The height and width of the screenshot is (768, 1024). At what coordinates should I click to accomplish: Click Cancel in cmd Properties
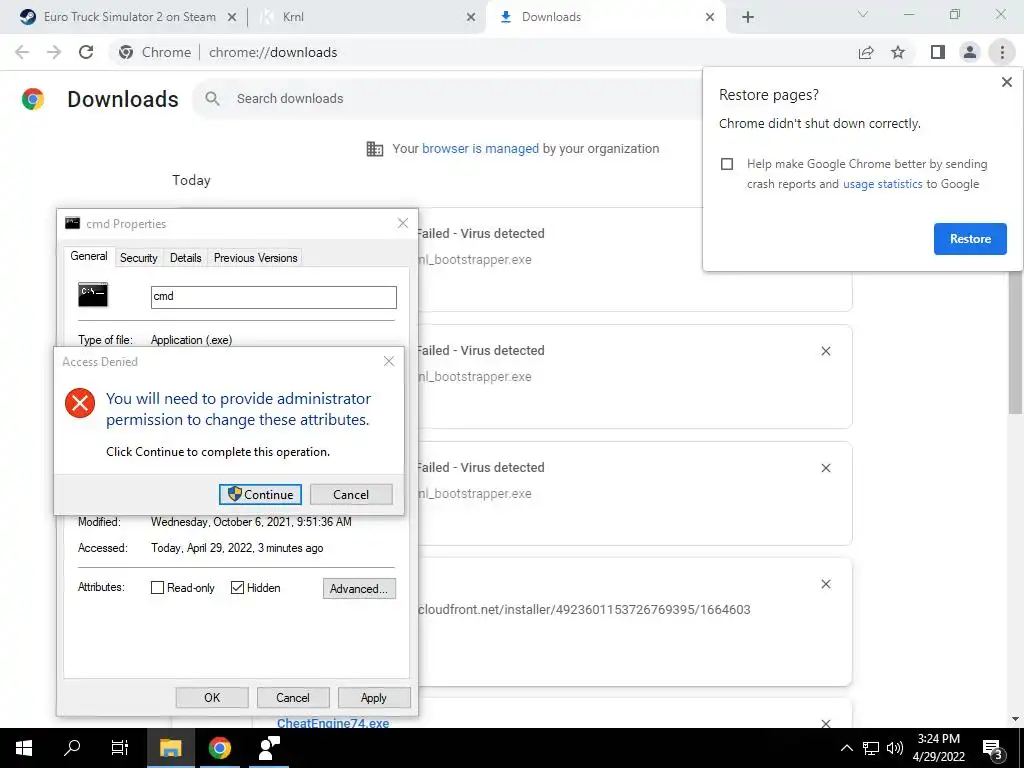pos(293,697)
